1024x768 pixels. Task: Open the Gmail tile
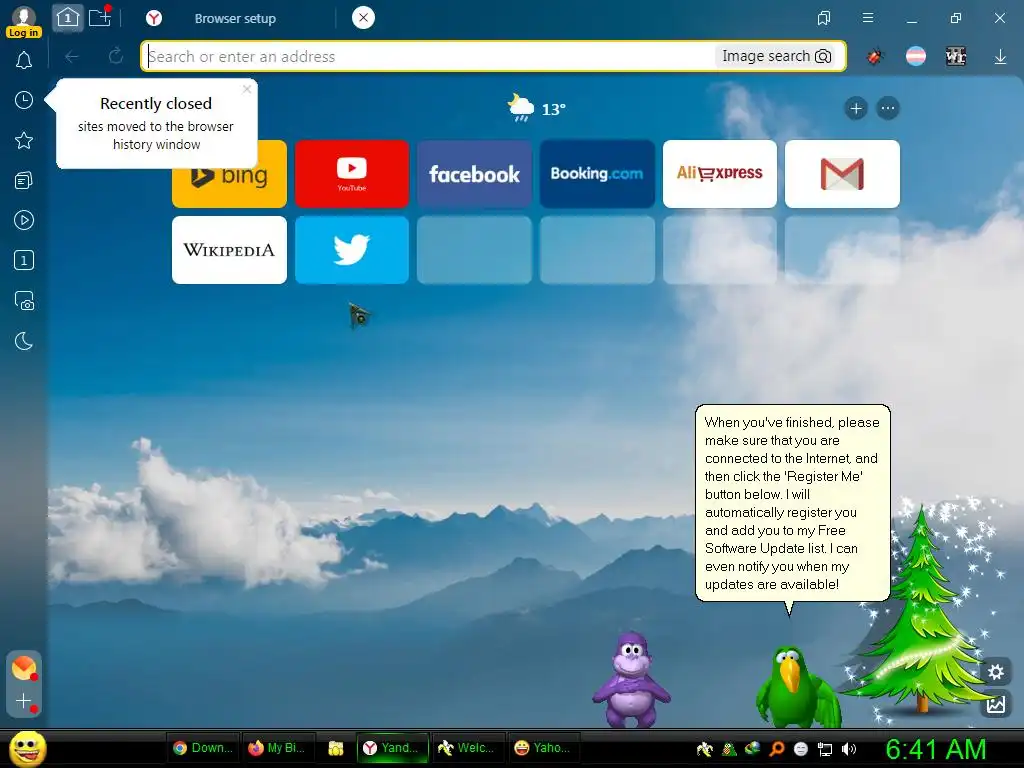(x=842, y=174)
